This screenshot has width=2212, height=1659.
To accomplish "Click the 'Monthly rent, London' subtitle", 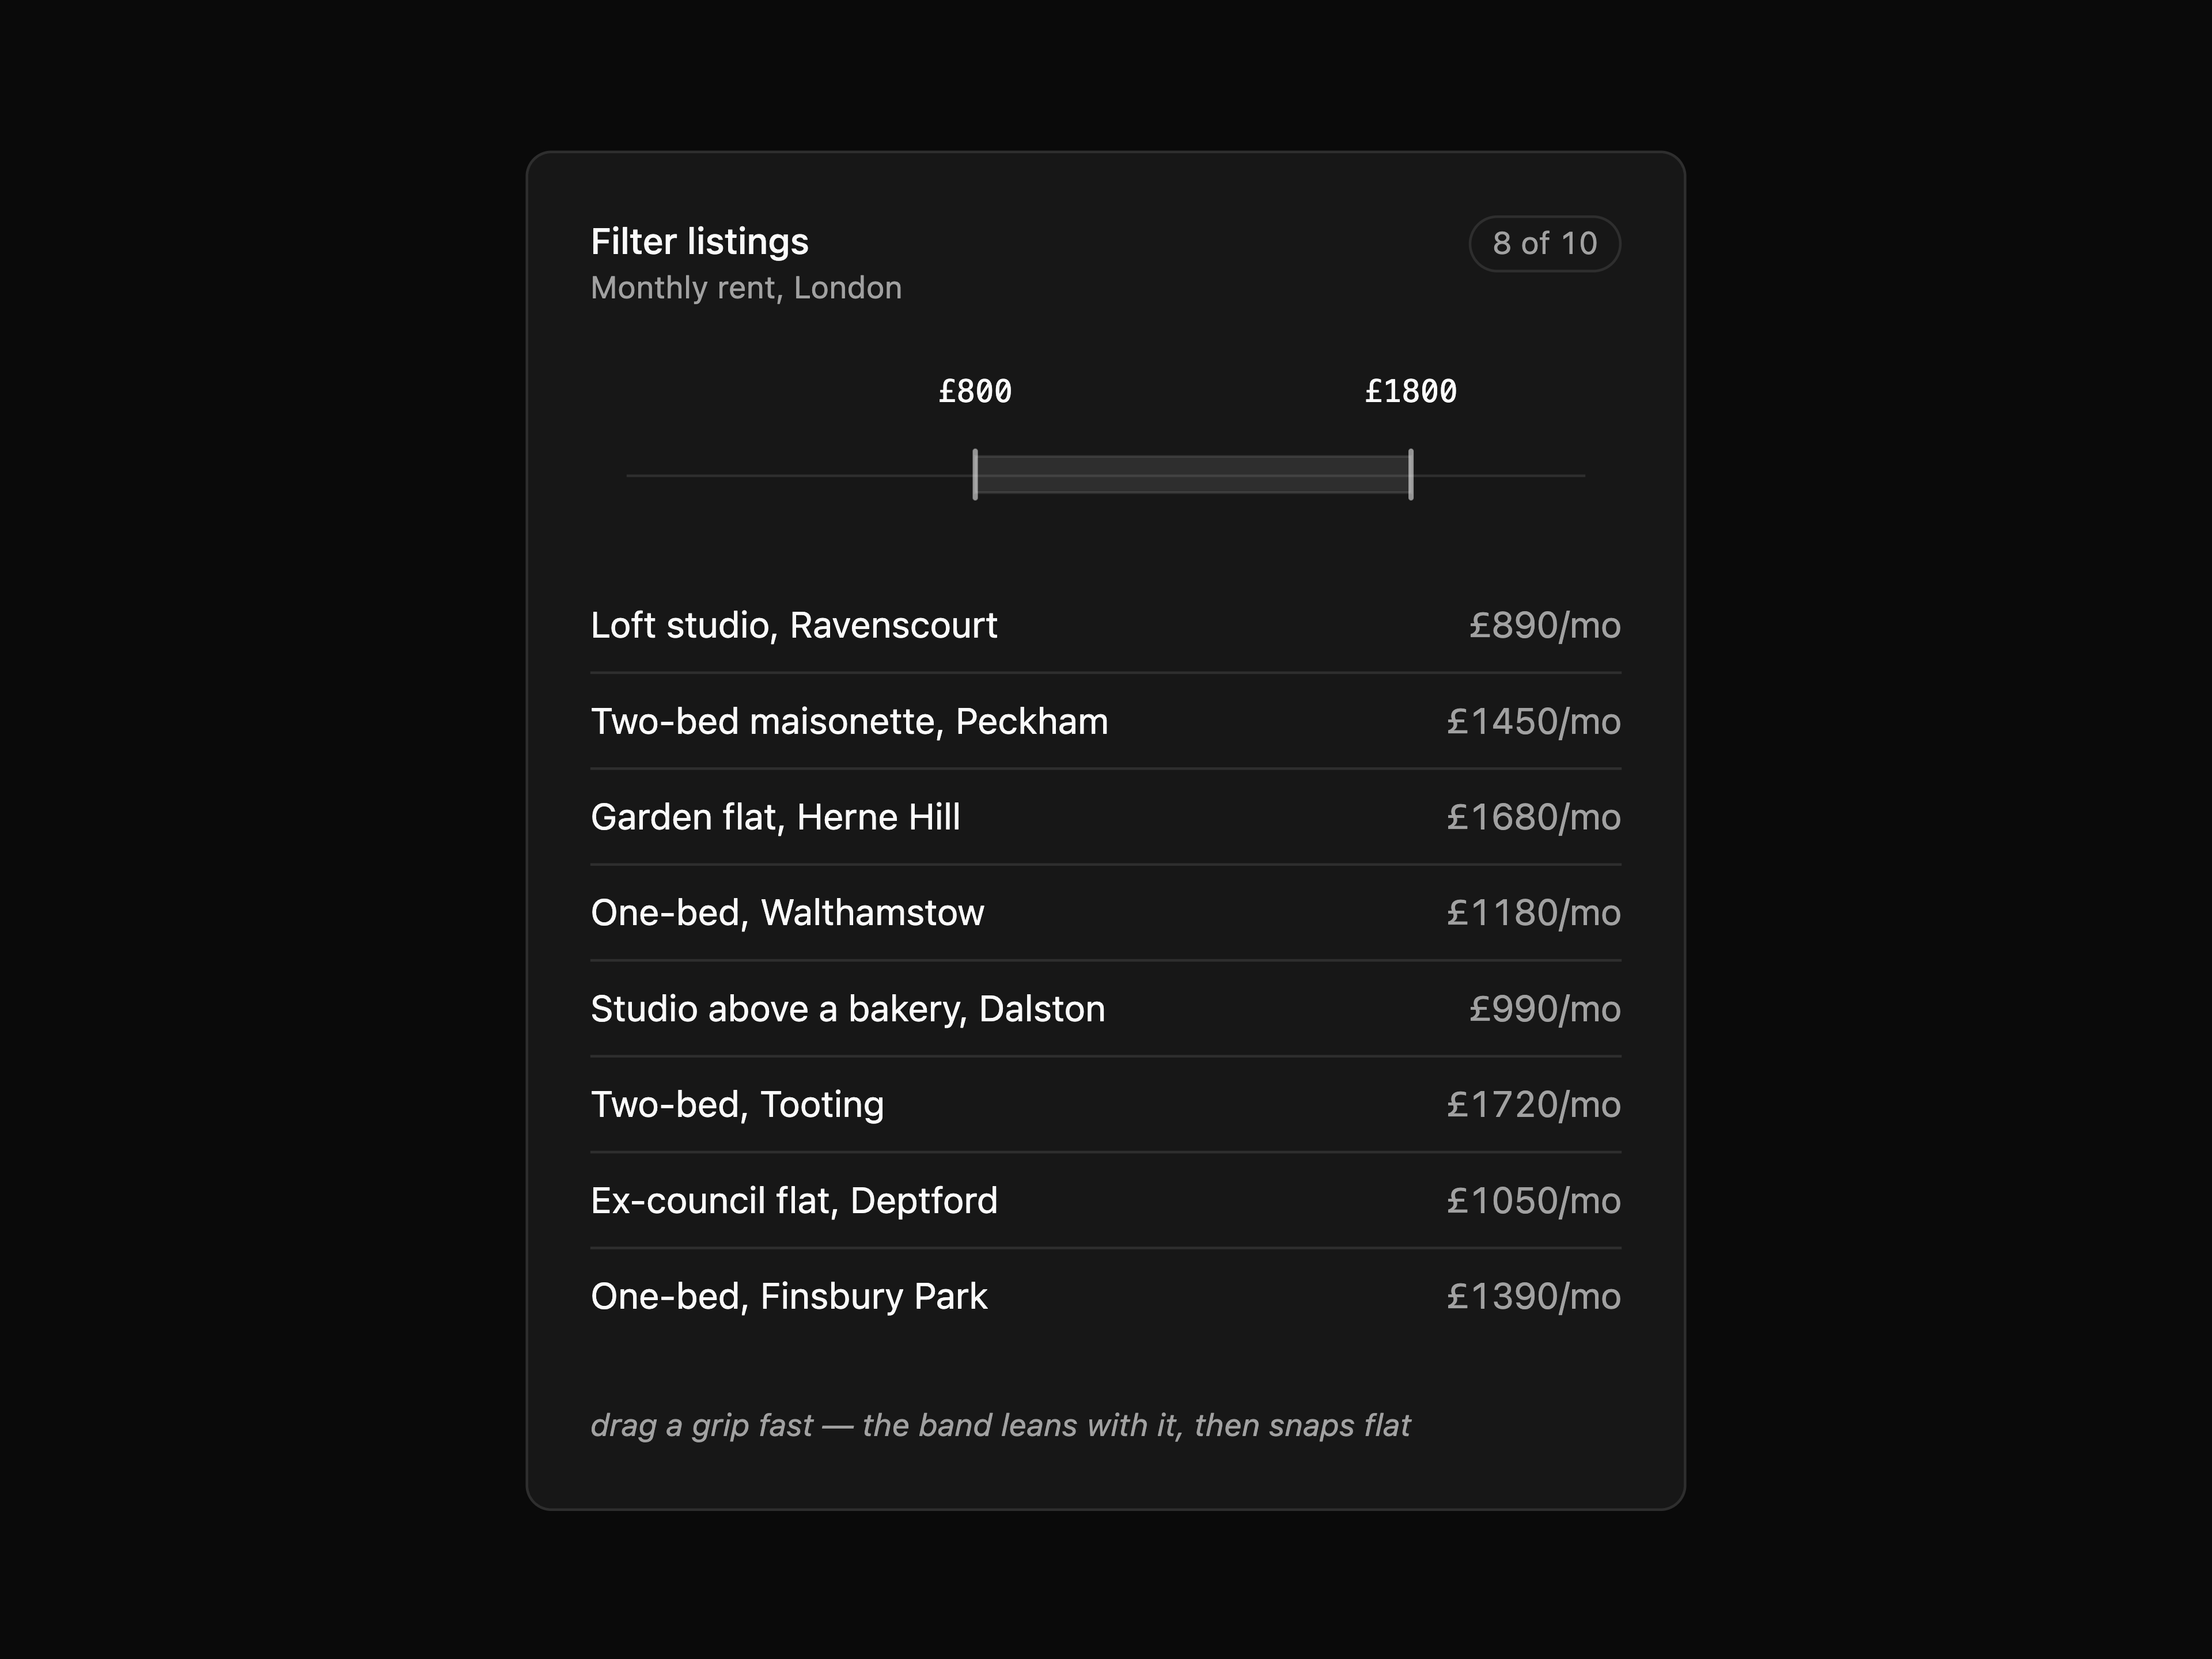I will [746, 288].
